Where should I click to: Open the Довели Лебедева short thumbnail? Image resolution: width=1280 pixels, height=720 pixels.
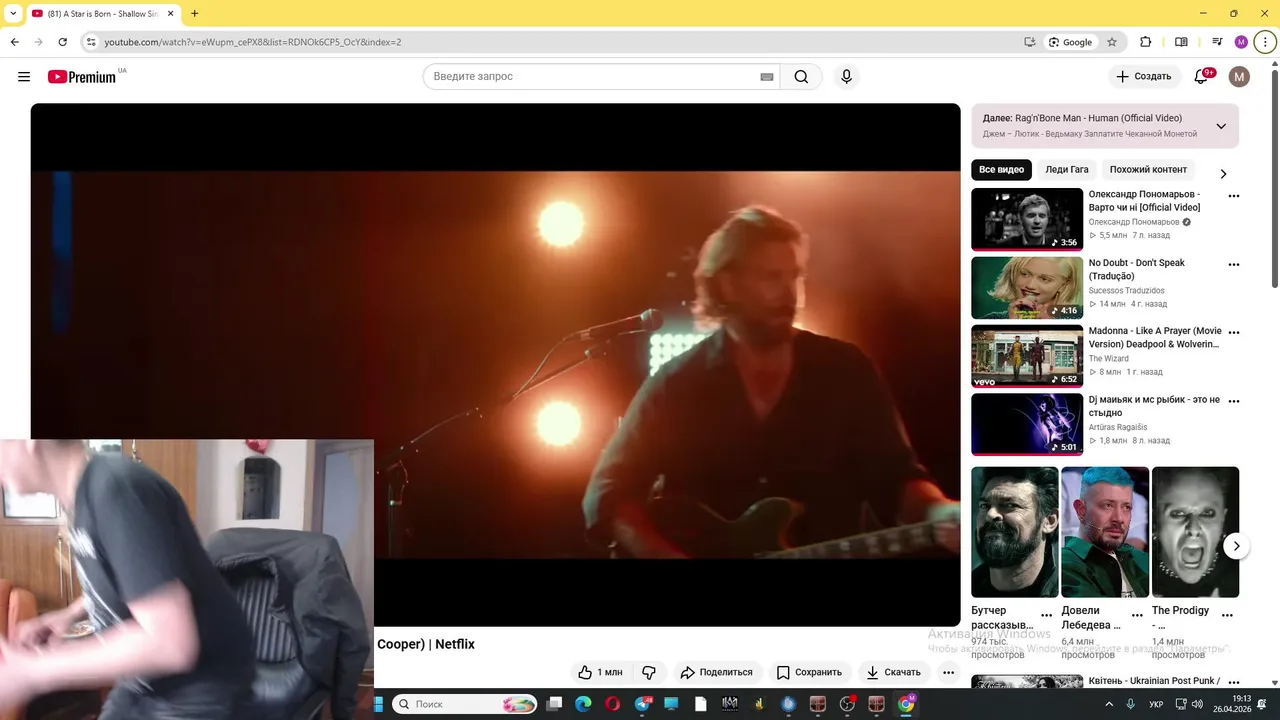click(x=1104, y=532)
